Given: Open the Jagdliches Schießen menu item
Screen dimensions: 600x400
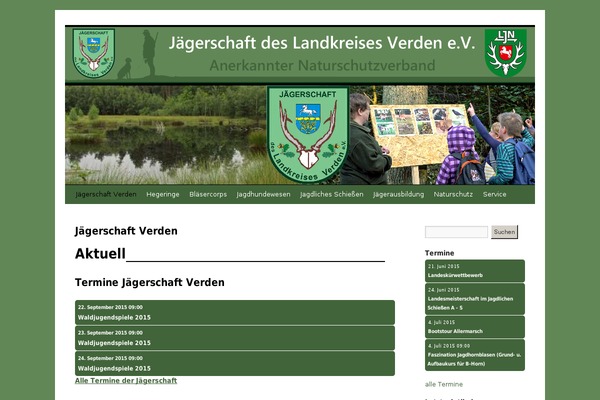Looking at the screenshot, I should pyautogui.click(x=332, y=194).
